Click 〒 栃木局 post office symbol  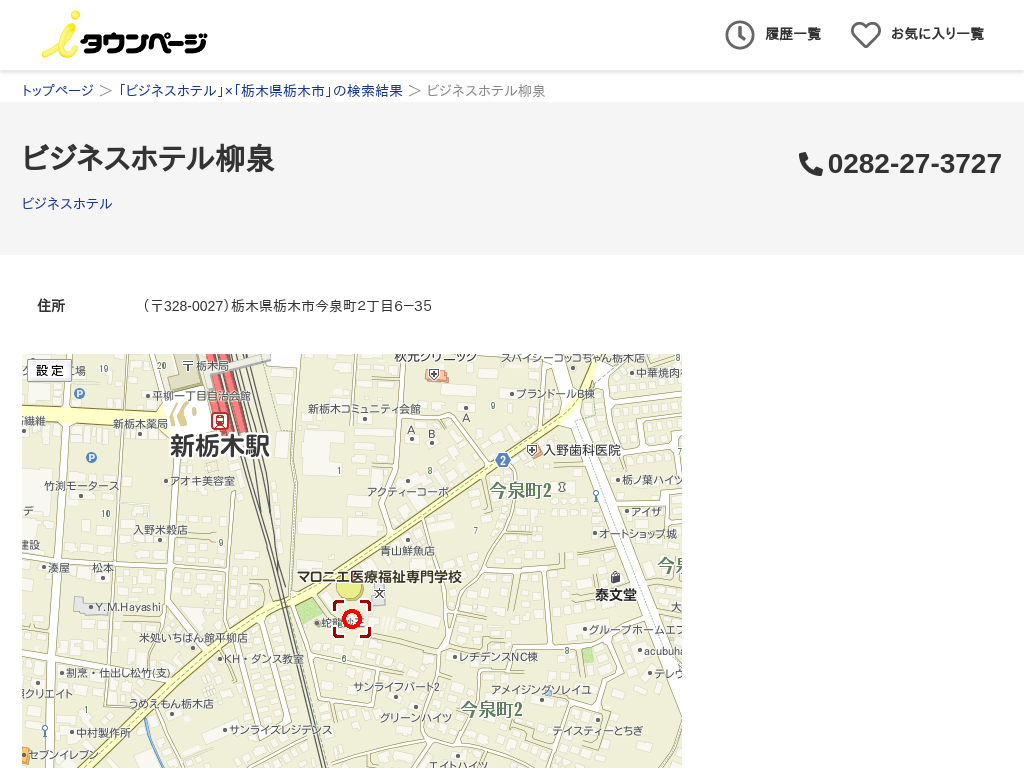click(x=188, y=366)
